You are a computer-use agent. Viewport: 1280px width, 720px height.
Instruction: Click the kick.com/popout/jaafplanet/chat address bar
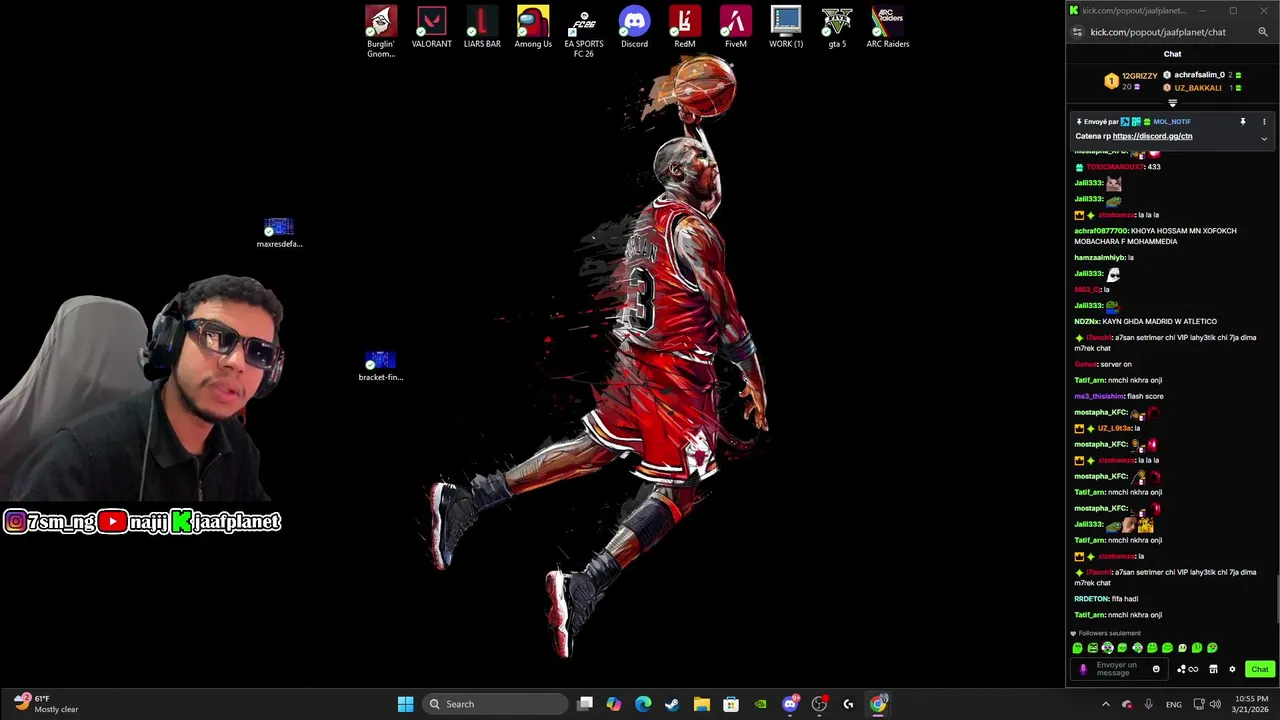click(x=1158, y=32)
